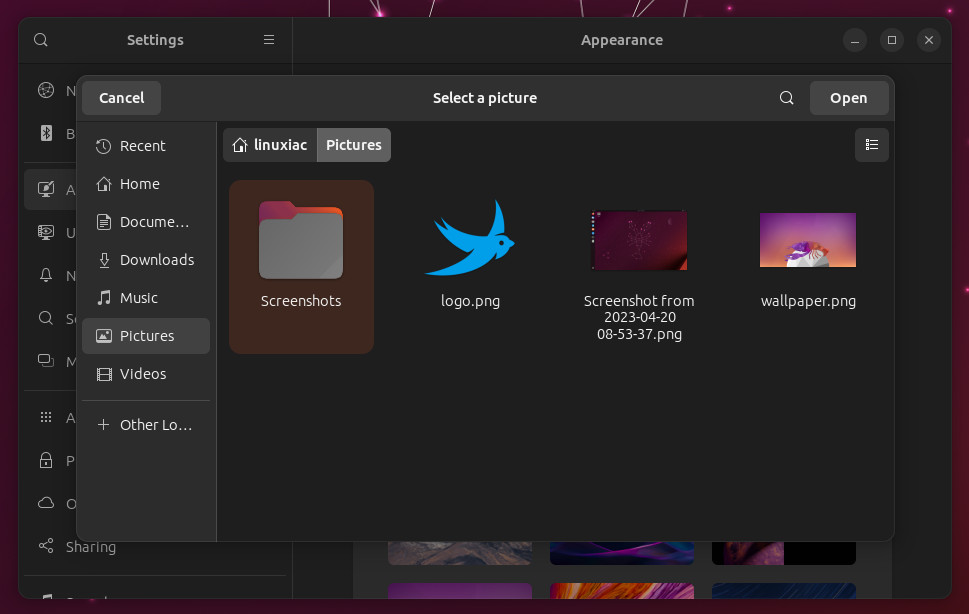Open the Privacy lock icon in Settings sidebar
This screenshot has width=969, height=614.
pyautogui.click(x=46, y=460)
